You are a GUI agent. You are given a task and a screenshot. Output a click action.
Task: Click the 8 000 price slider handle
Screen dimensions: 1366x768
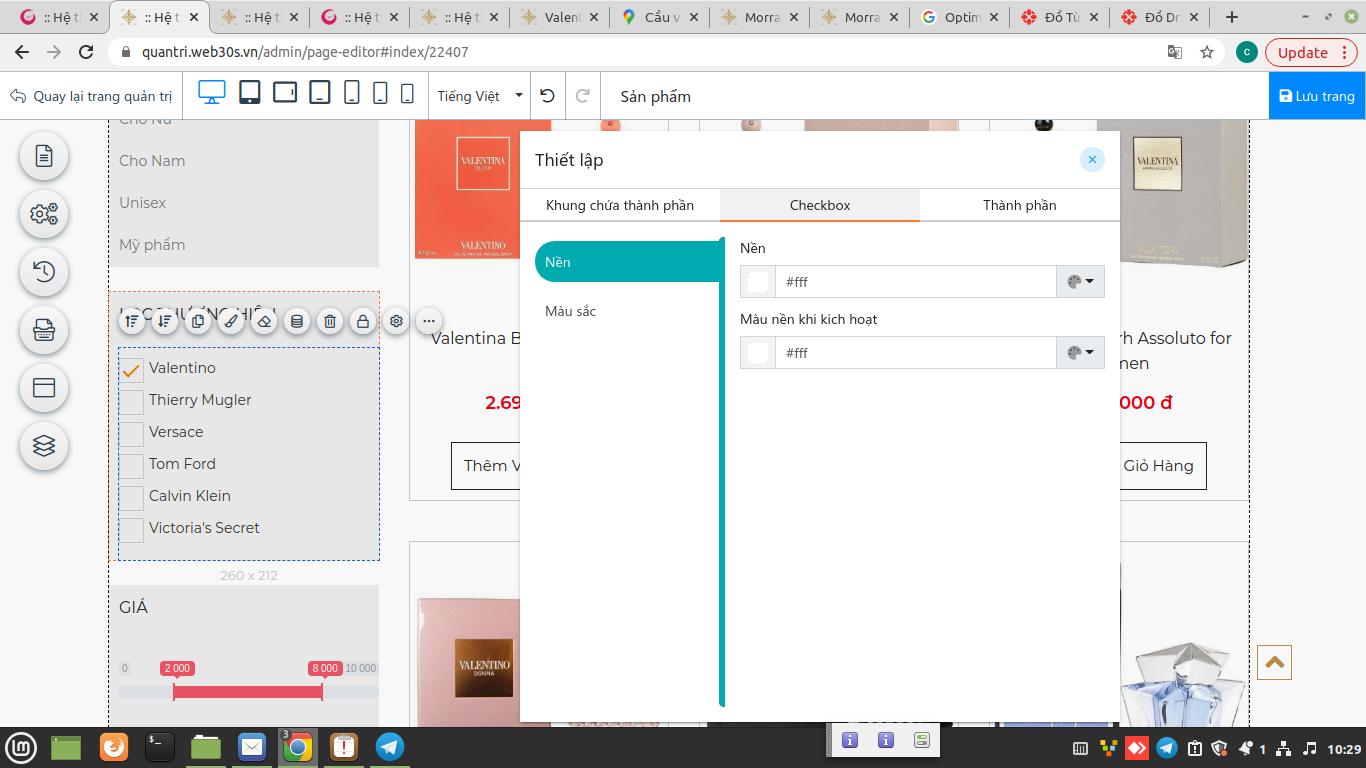click(325, 668)
